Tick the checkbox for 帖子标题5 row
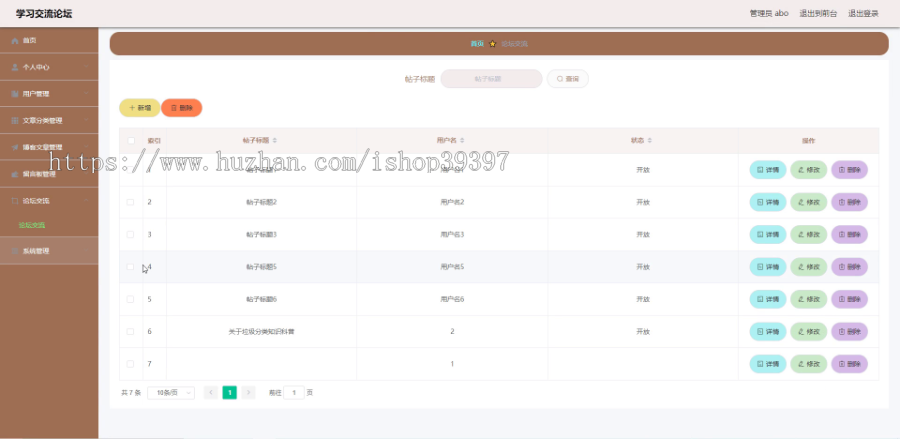The width and height of the screenshot is (900, 439). coord(130,267)
